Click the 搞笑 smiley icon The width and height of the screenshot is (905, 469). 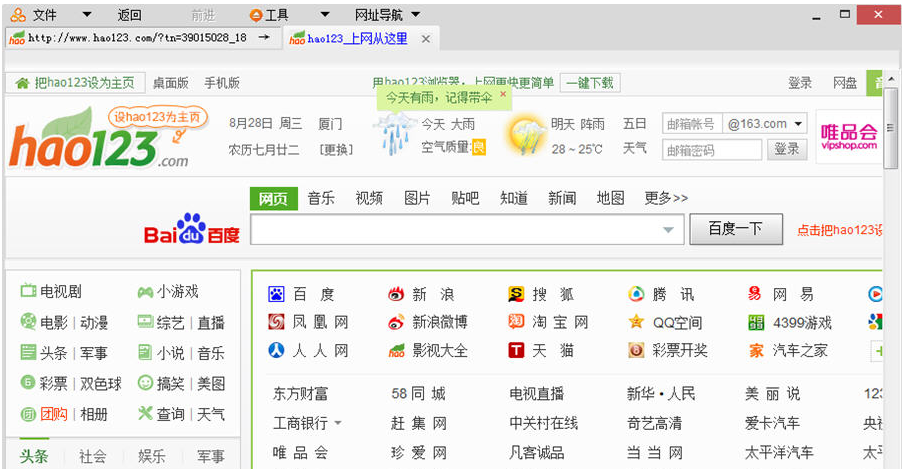(145, 382)
